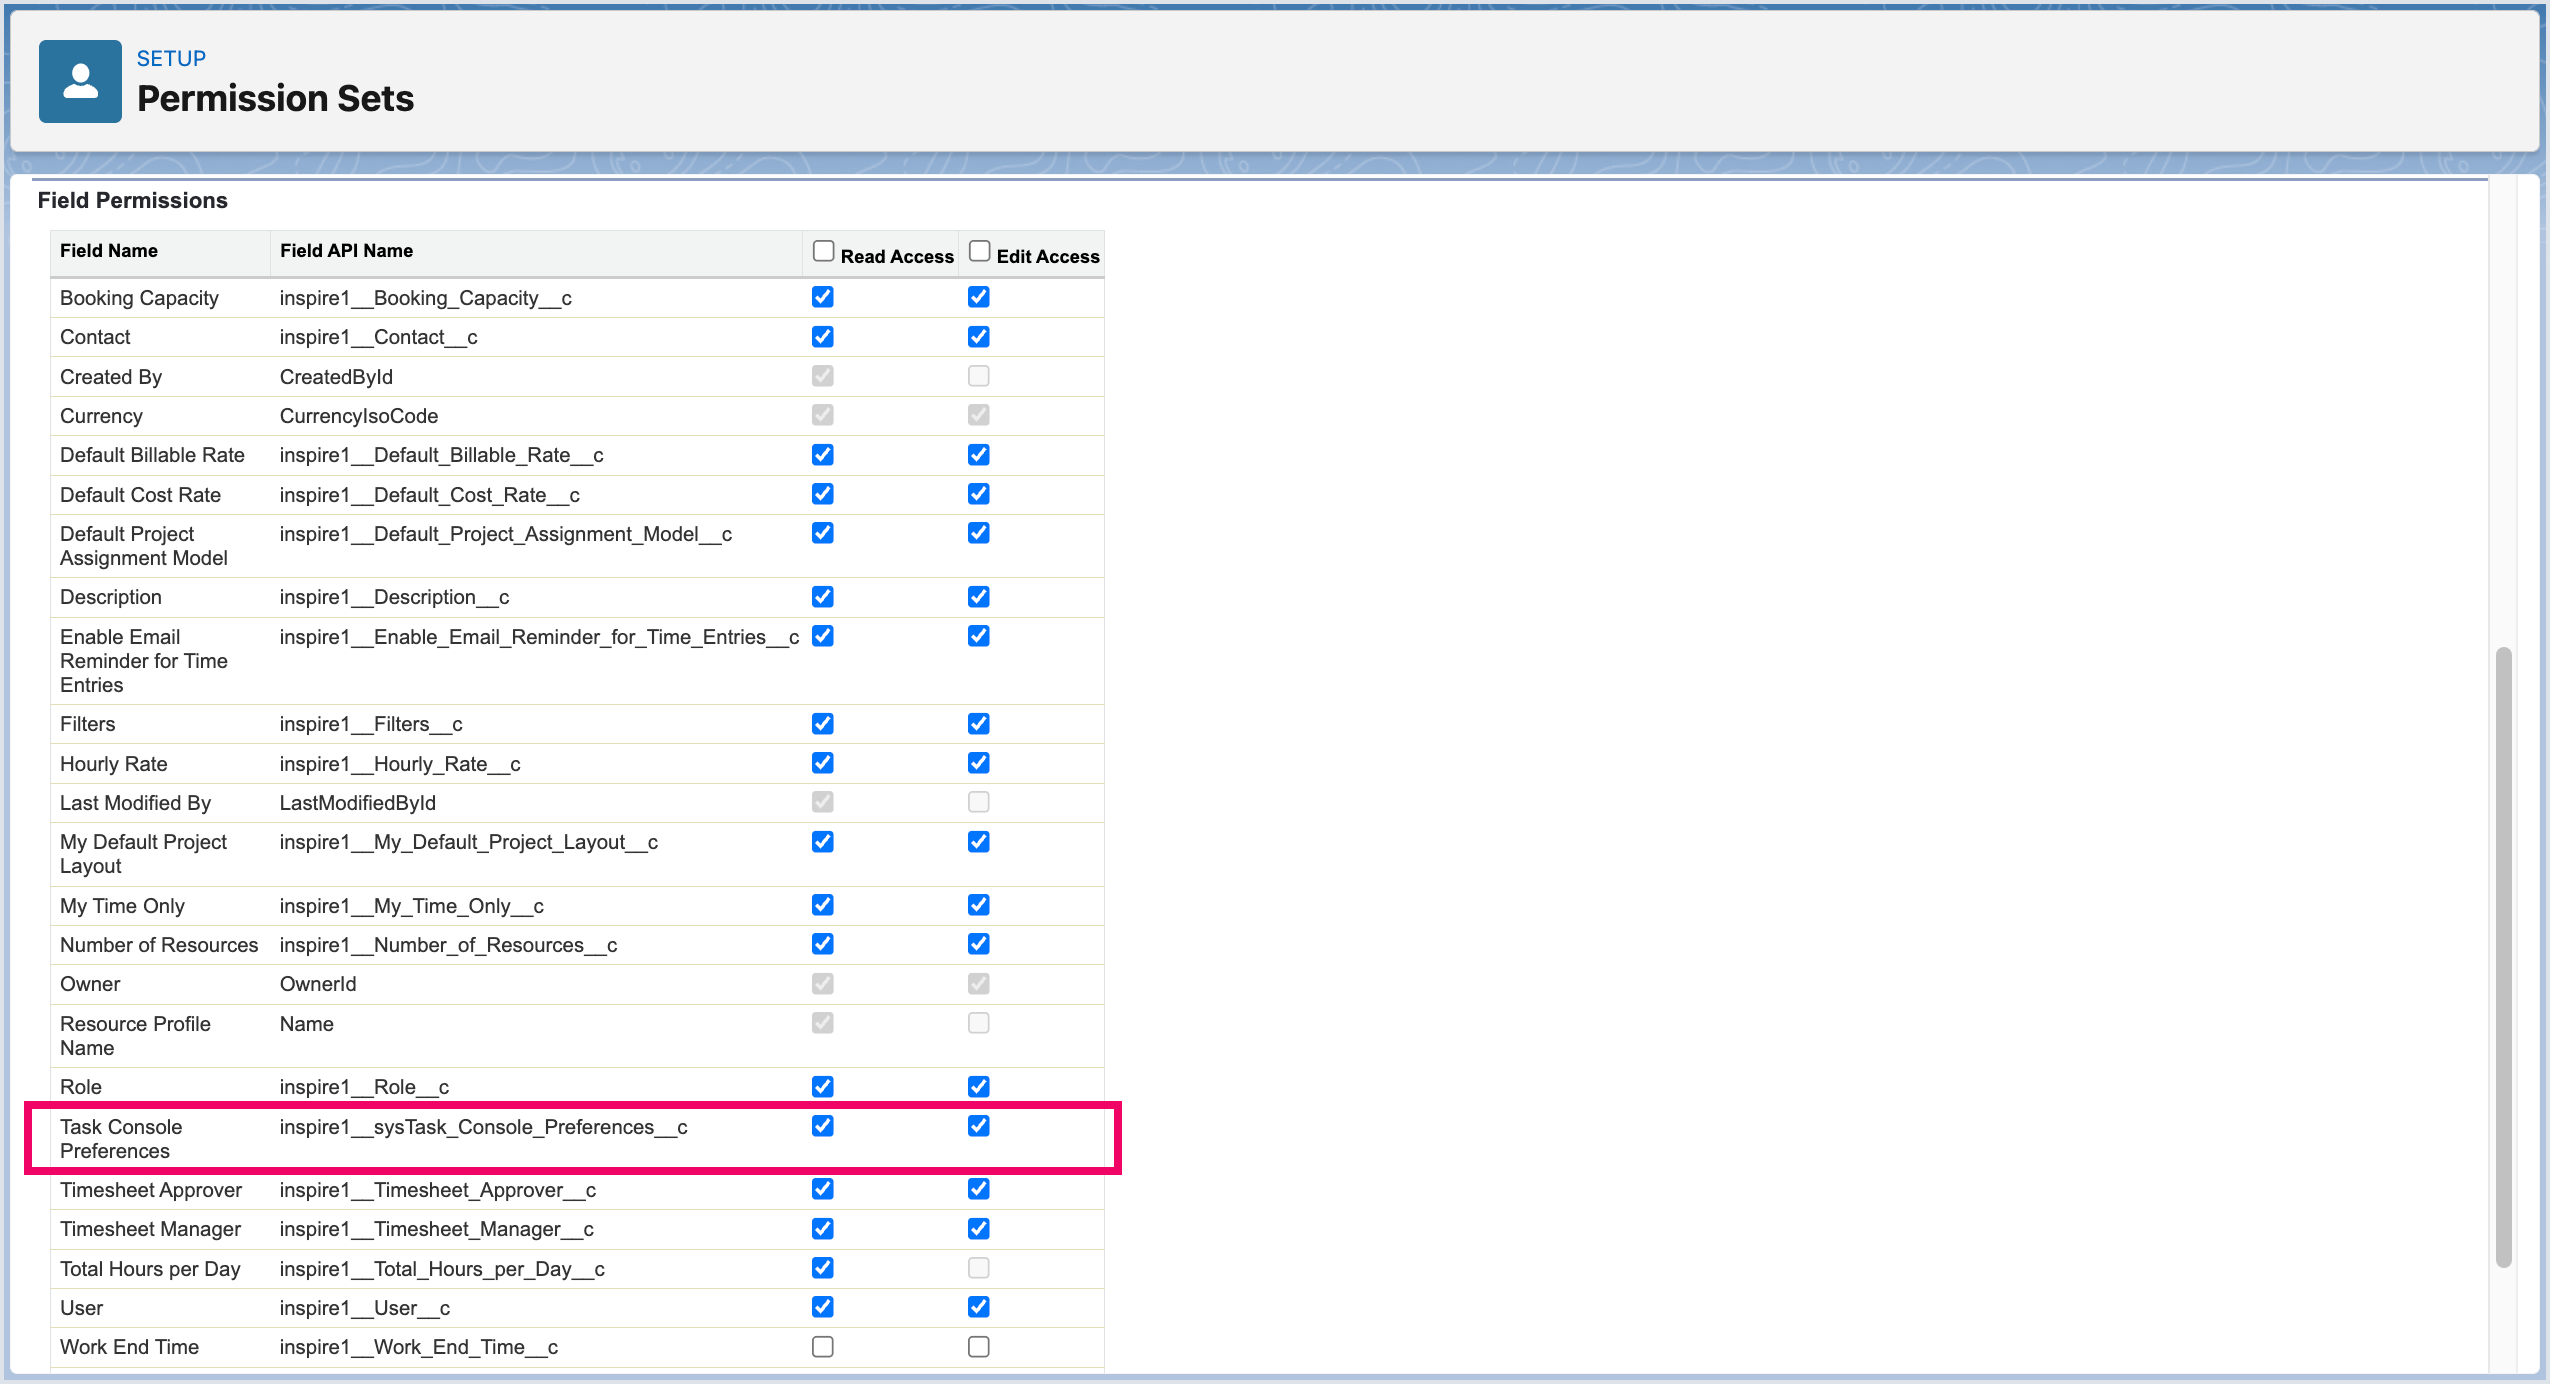Click the Permission Sets page title
Viewport: 2550px width, 1384px height.
tap(275, 98)
